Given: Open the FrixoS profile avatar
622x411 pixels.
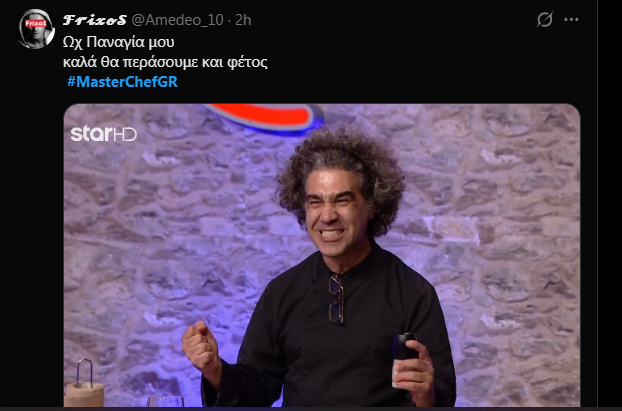Looking at the screenshot, I should pos(36,29).
